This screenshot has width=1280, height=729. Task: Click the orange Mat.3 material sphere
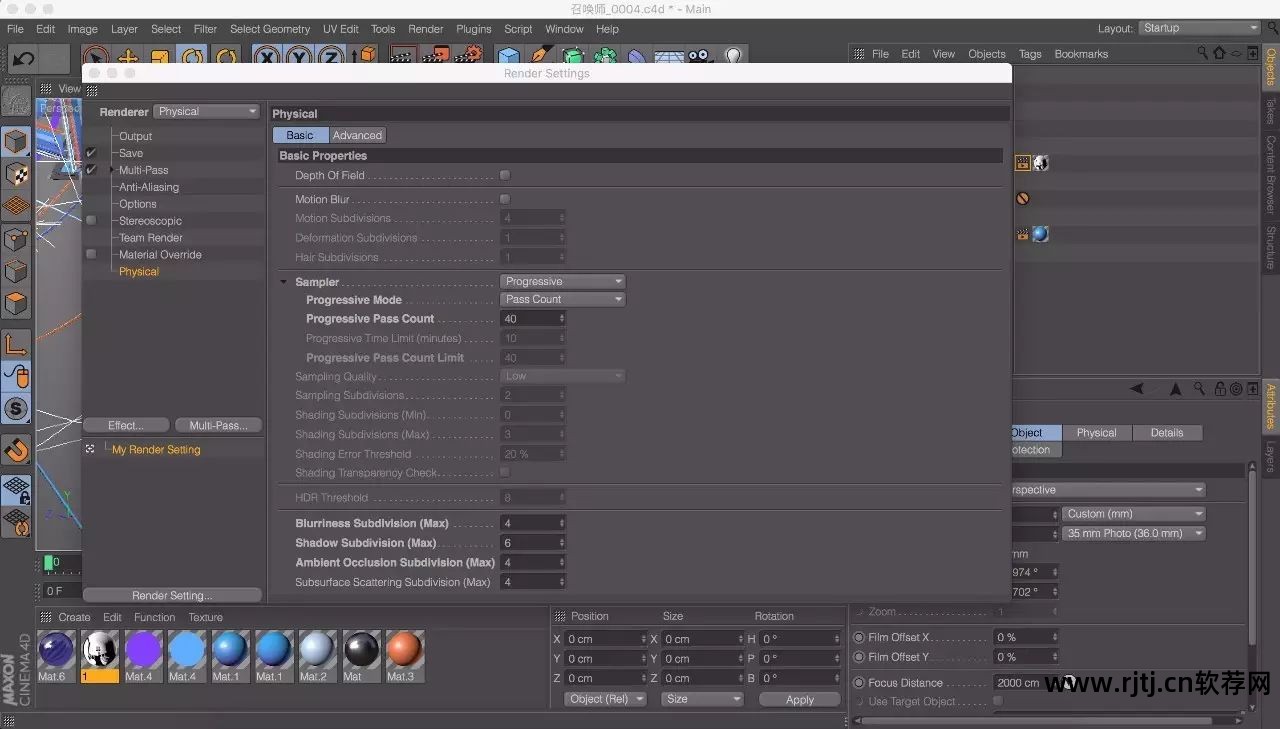tap(404, 650)
